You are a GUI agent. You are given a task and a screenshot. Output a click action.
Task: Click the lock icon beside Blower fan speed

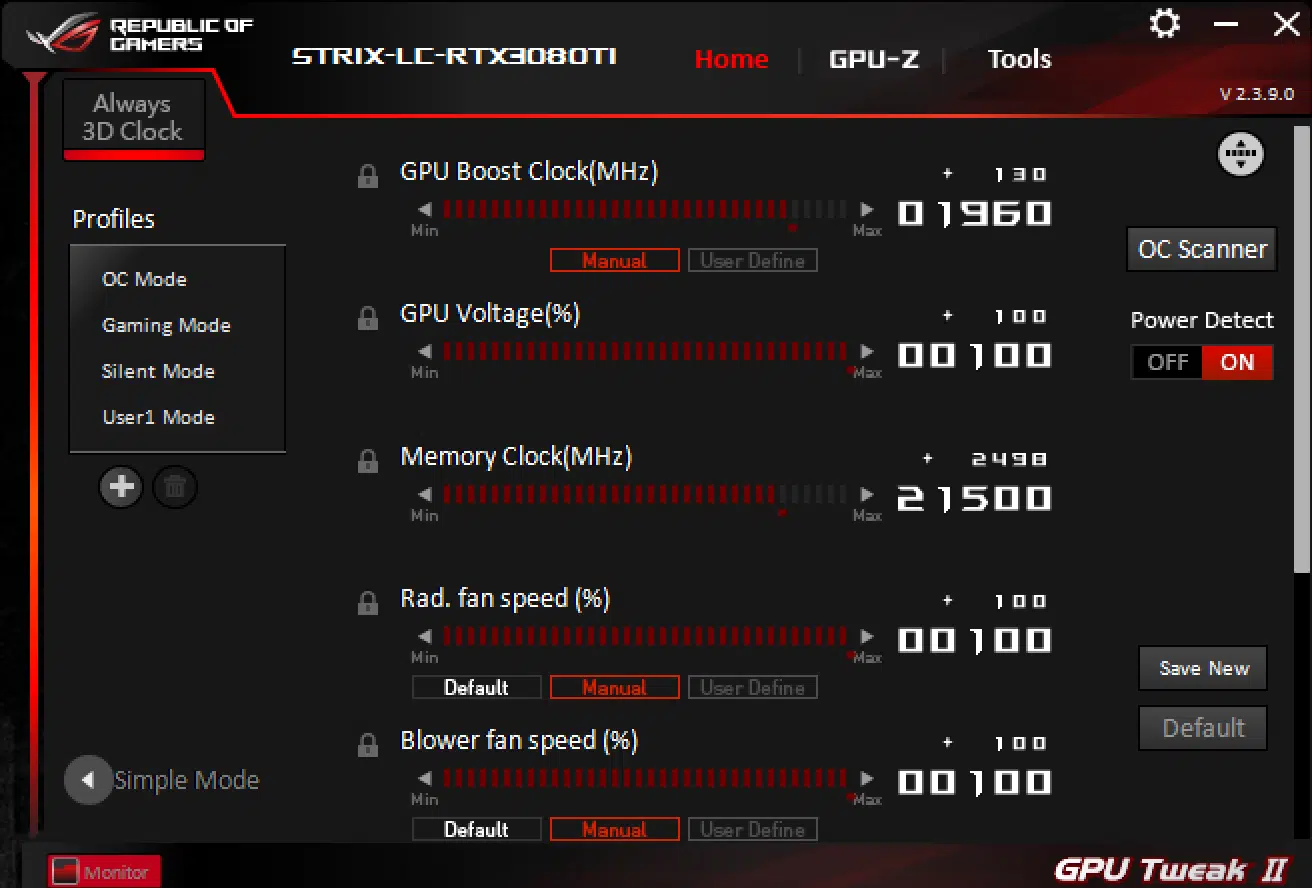pos(368,745)
